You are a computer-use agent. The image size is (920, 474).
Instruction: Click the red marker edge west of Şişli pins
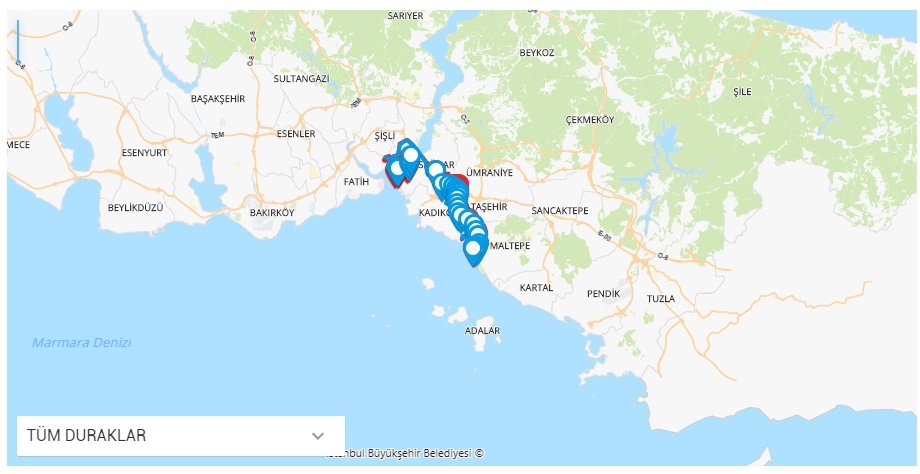(x=386, y=159)
